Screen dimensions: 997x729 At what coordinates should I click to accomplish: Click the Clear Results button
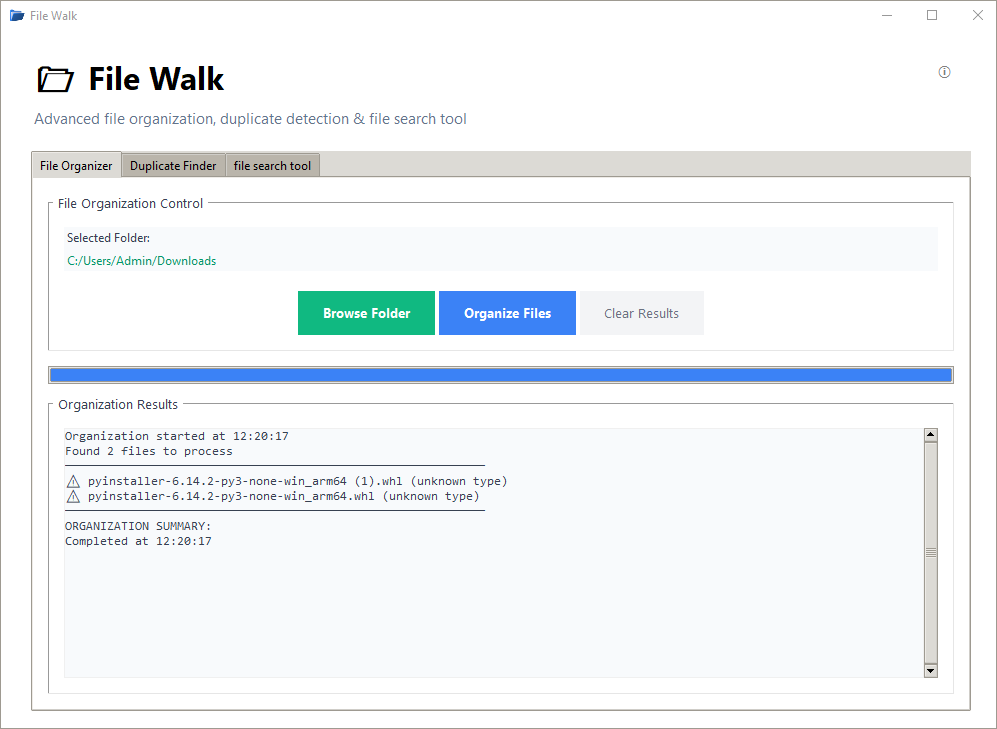click(641, 313)
